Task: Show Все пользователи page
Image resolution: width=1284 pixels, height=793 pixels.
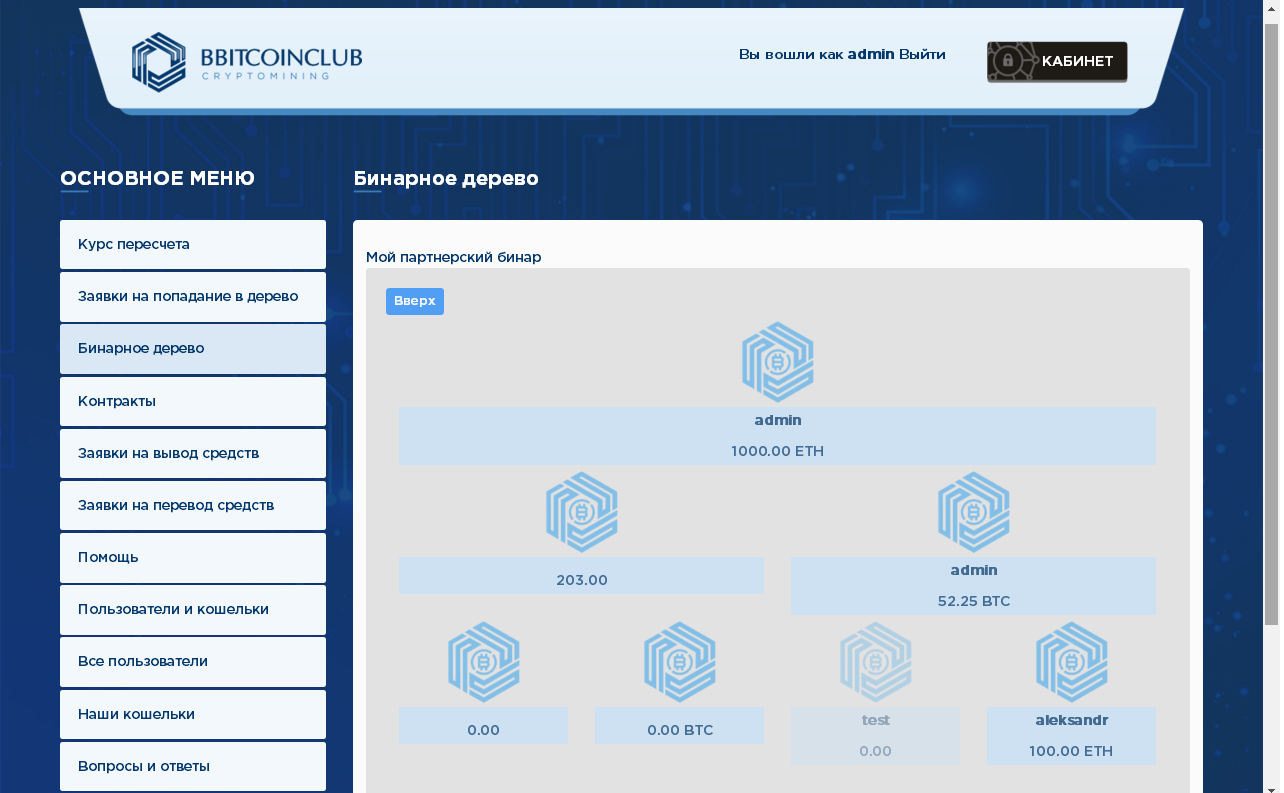Action: pos(193,662)
